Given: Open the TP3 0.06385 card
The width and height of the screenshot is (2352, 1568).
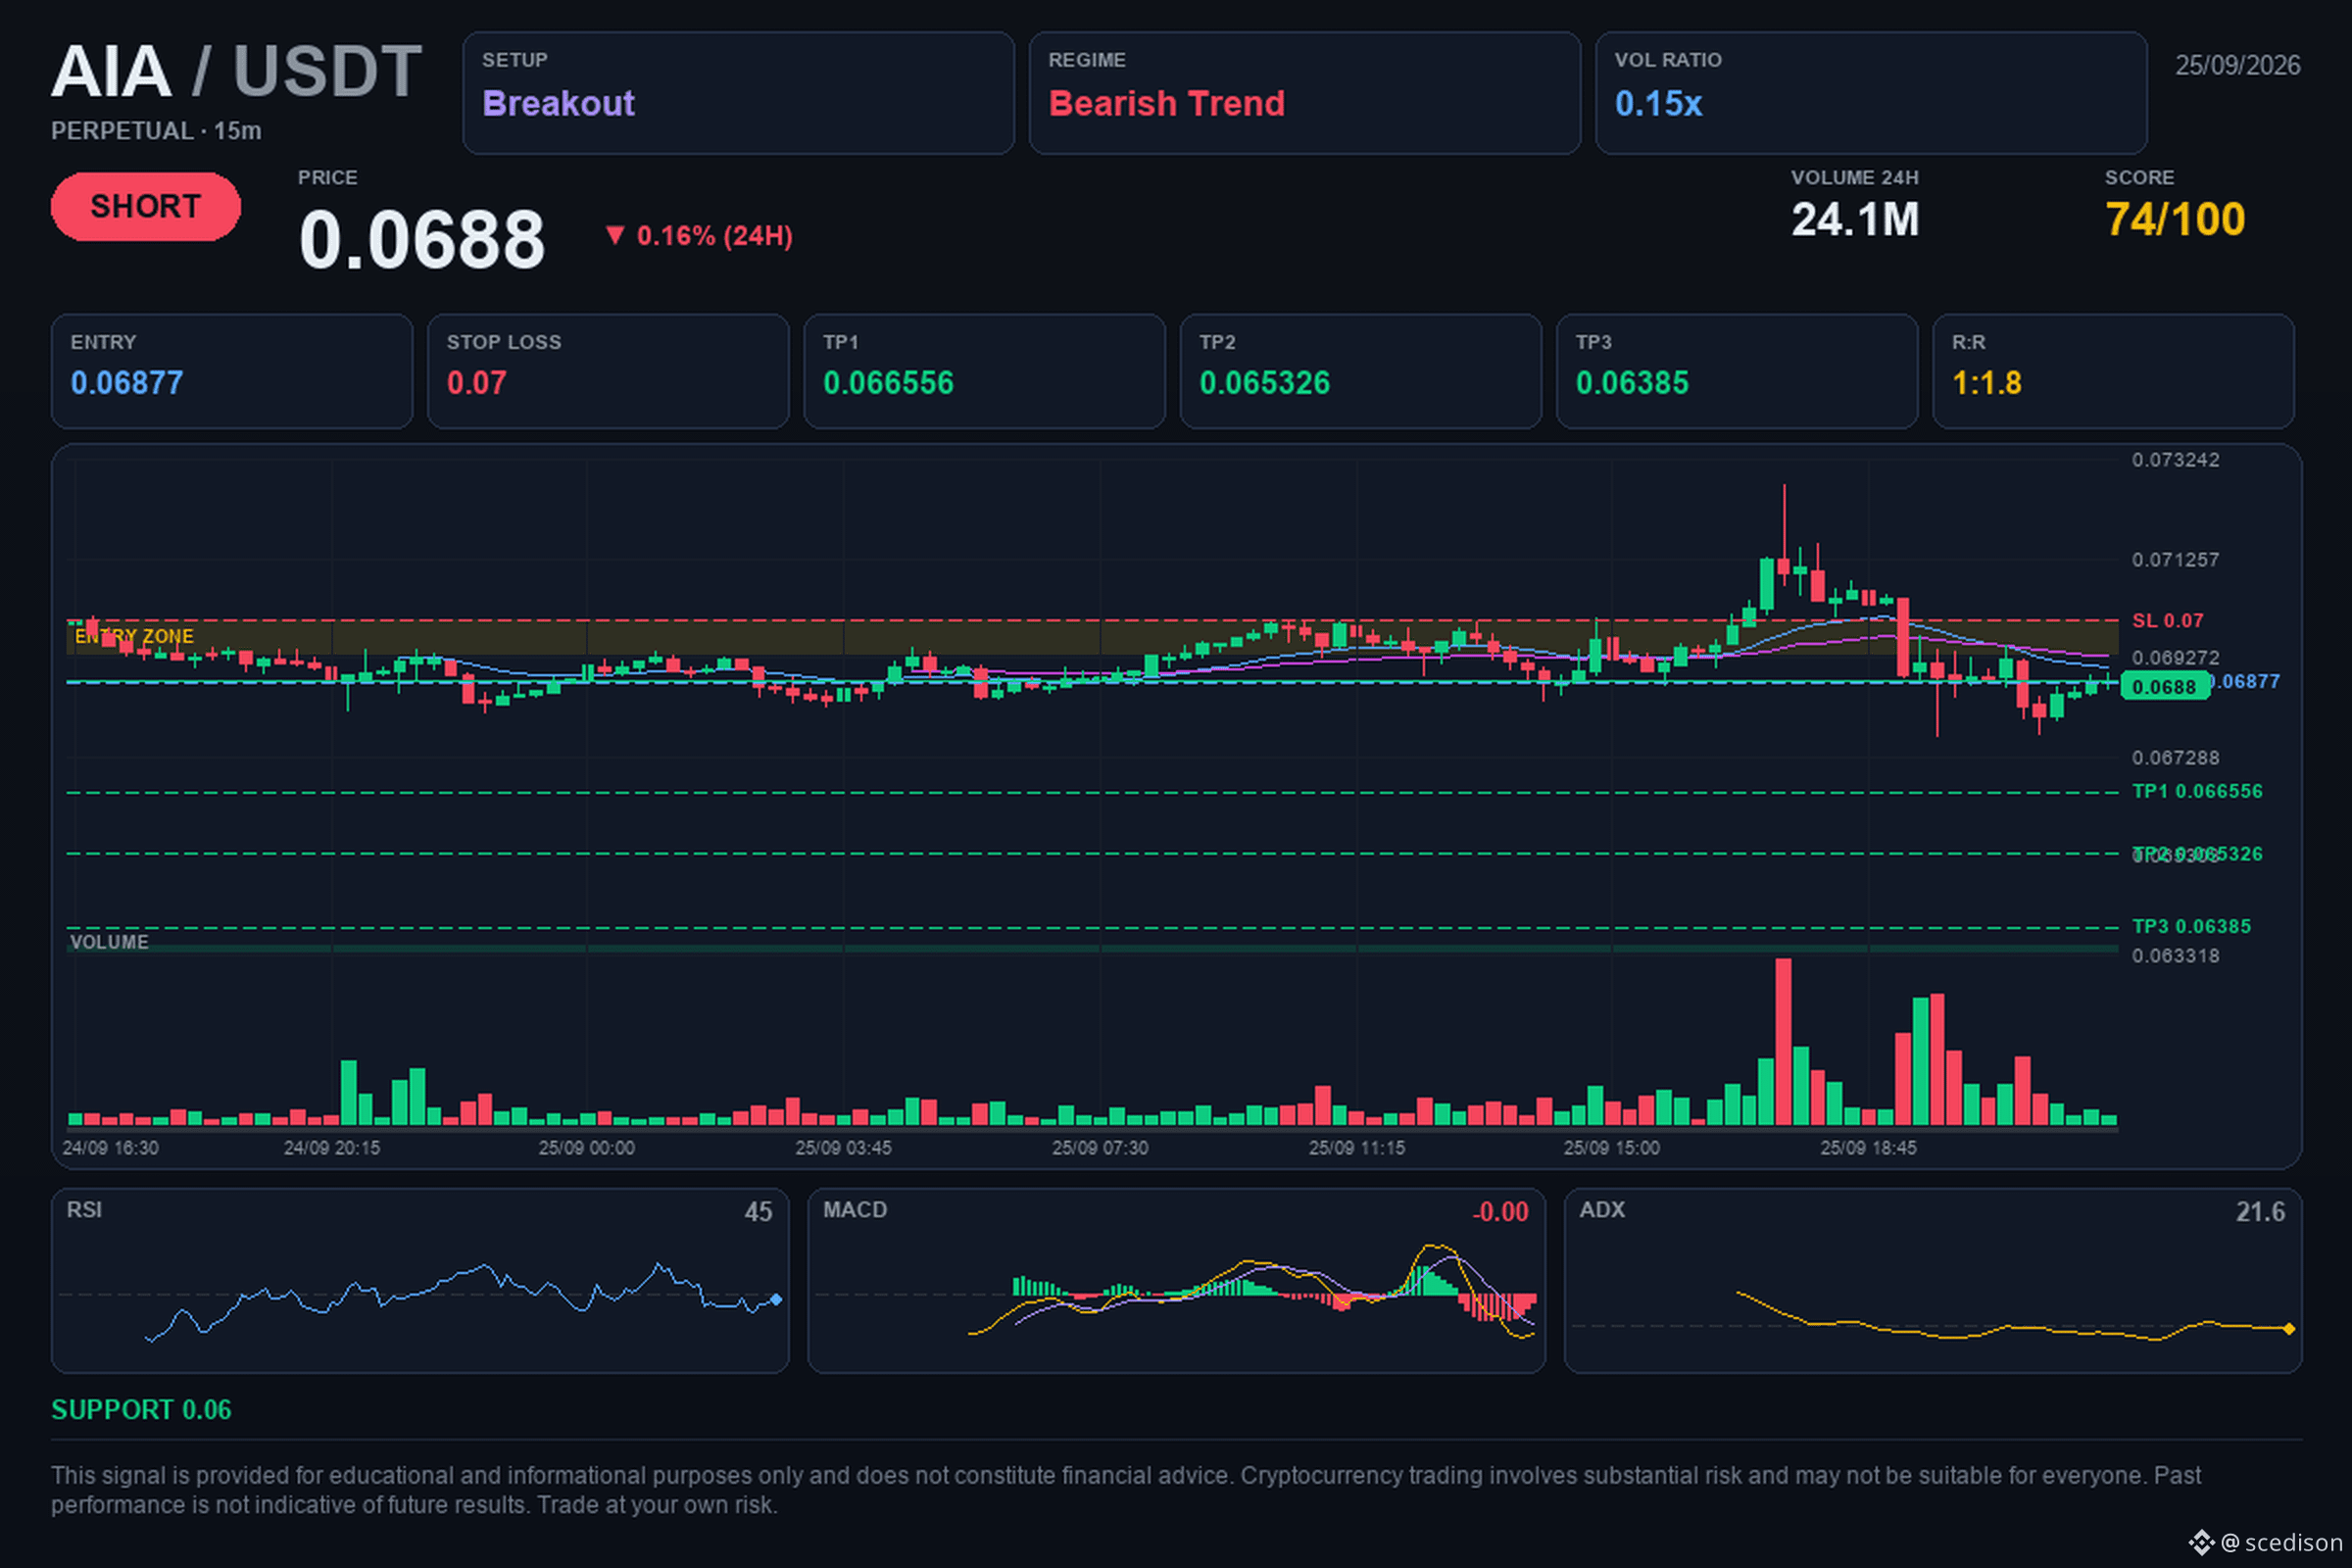Looking at the screenshot, I should coord(1737,371).
